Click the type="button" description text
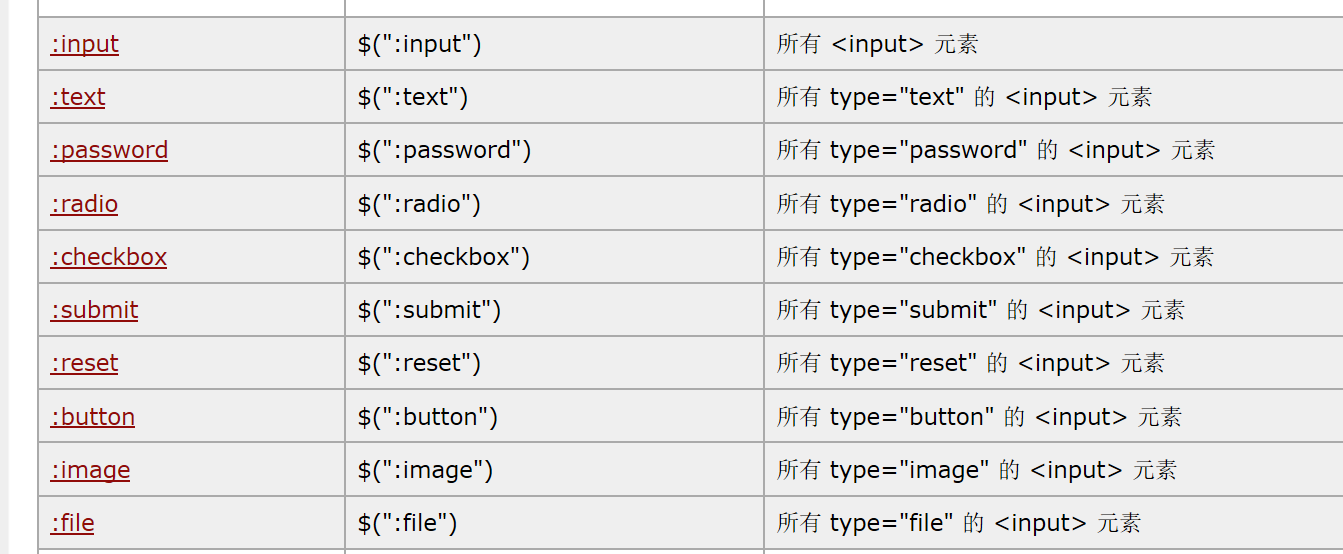 [979, 417]
